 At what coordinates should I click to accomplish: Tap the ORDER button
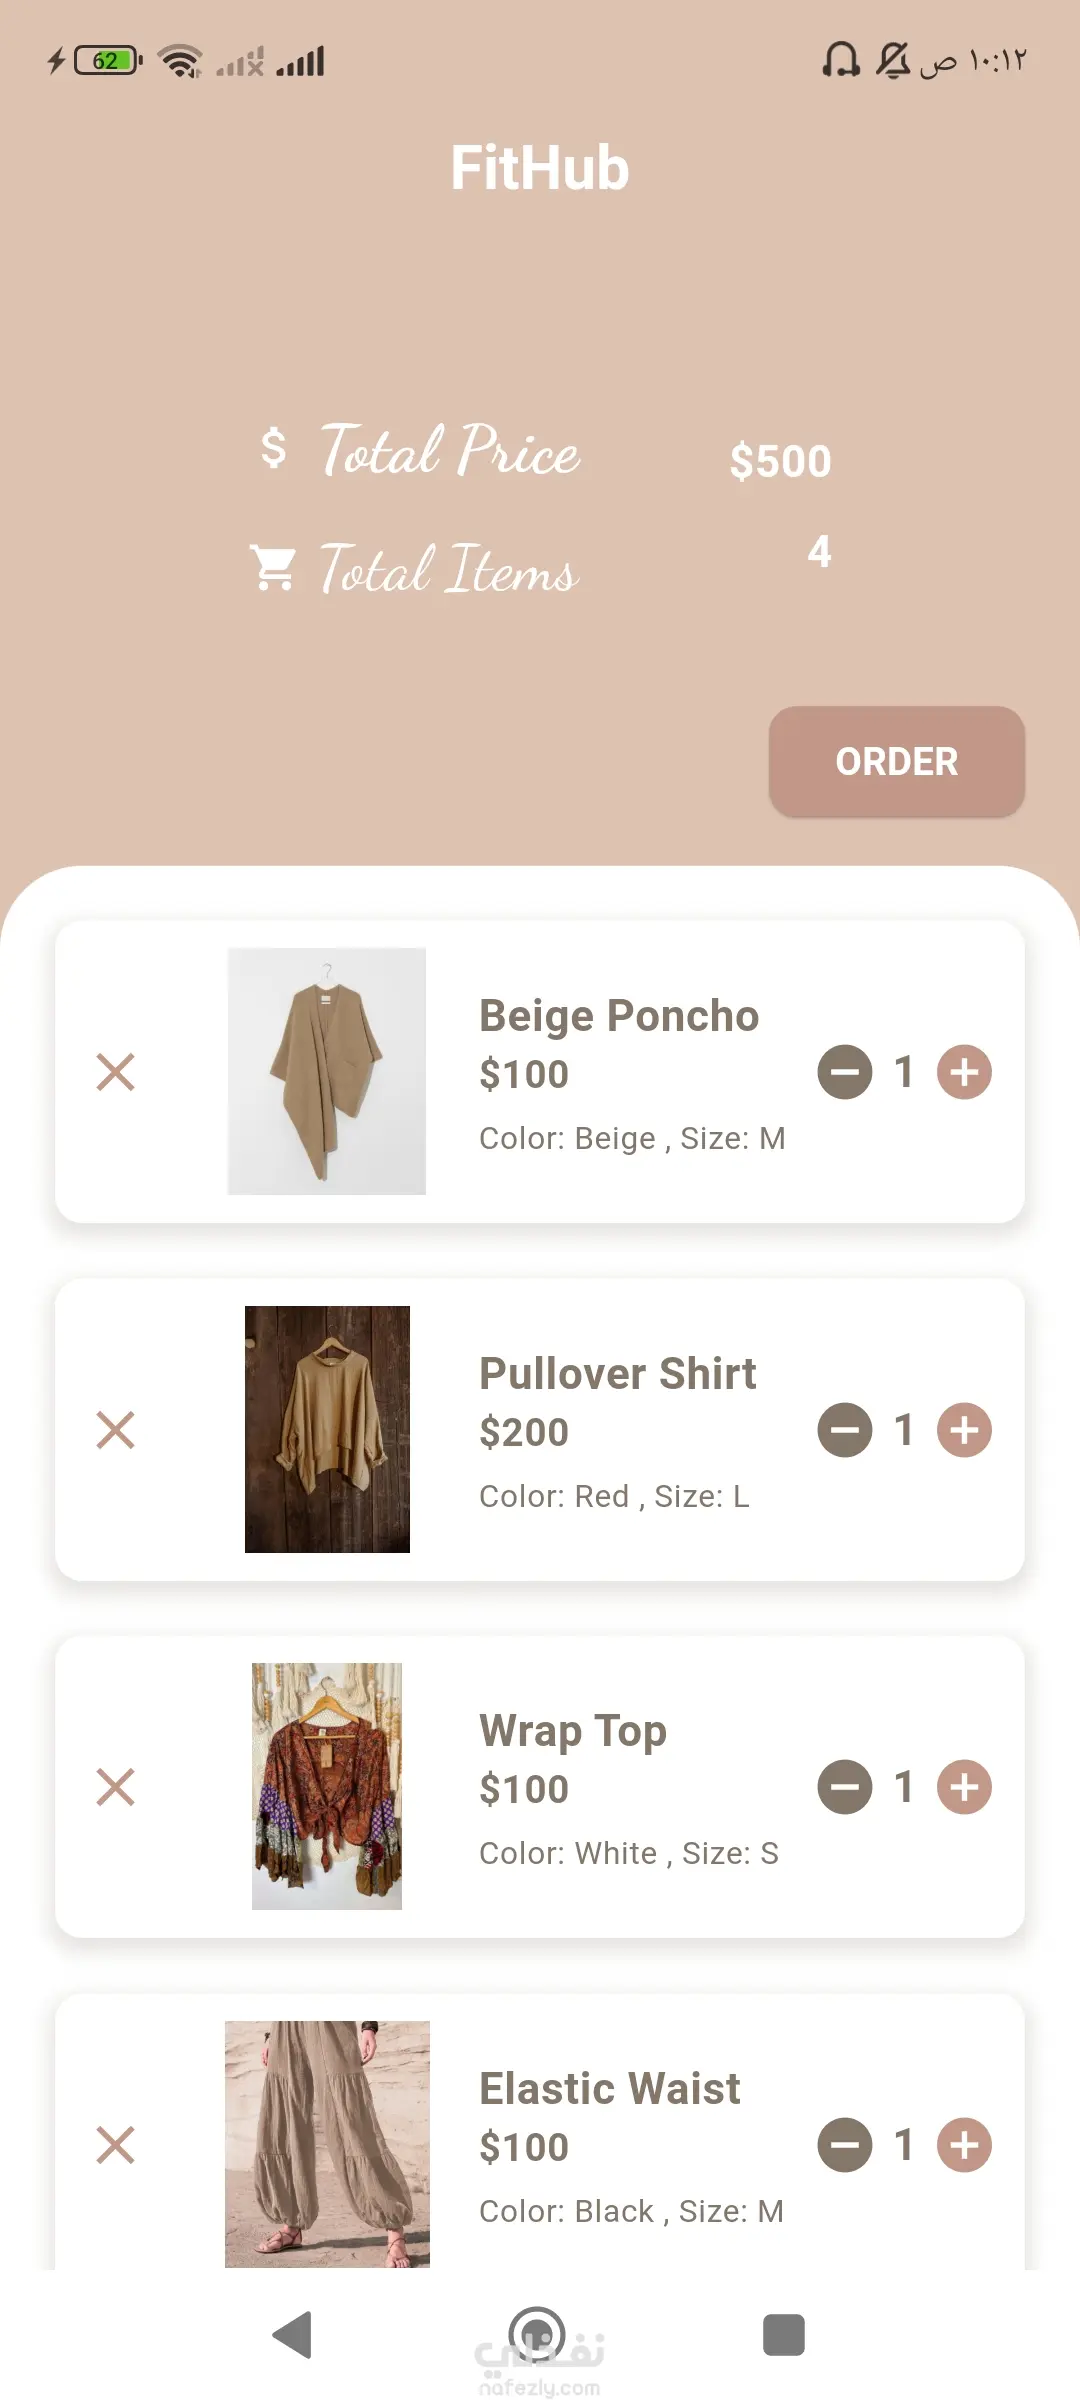896,762
